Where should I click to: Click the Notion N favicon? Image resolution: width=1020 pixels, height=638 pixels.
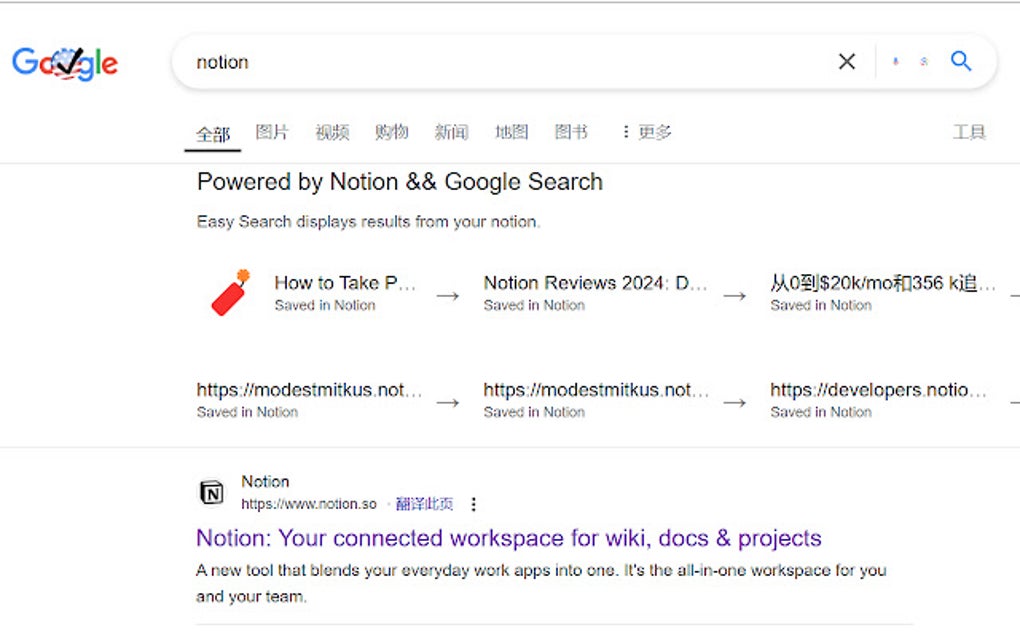pos(211,492)
